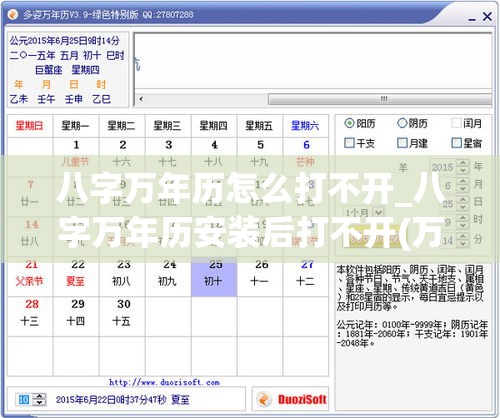
Task: Click the 星期一 column header
Action: [76, 126]
